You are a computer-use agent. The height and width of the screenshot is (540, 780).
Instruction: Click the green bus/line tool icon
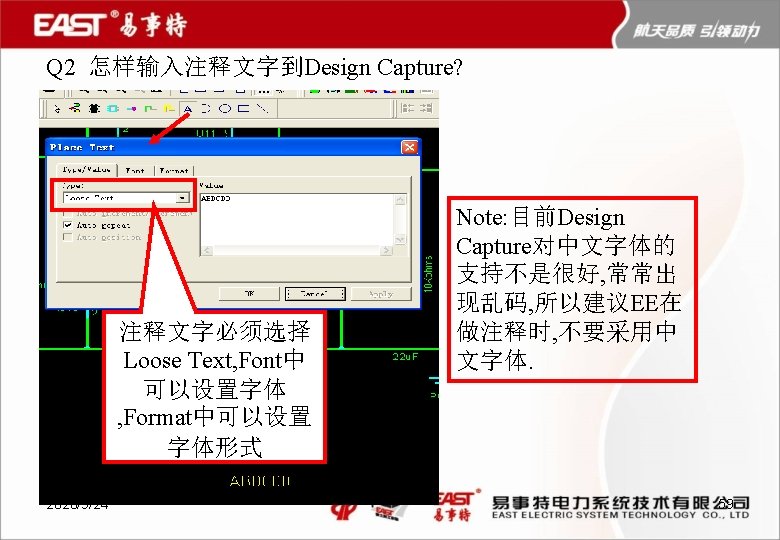(x=150, y=108)
